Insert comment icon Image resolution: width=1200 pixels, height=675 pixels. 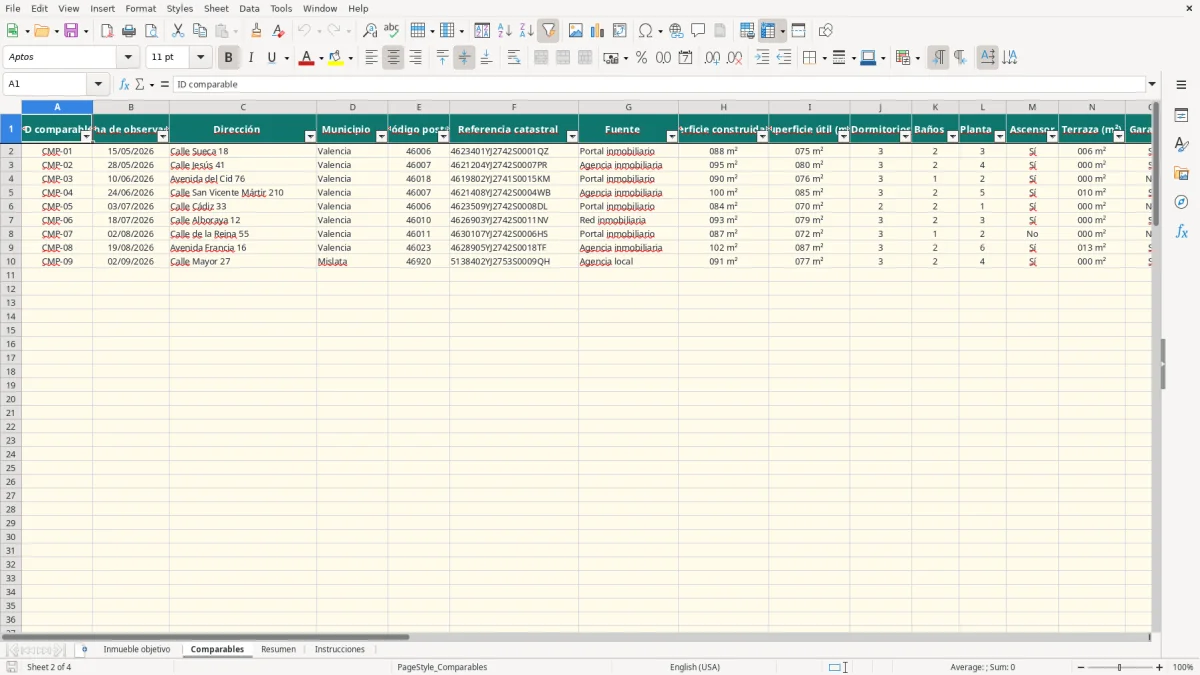(x=698, y=31)
